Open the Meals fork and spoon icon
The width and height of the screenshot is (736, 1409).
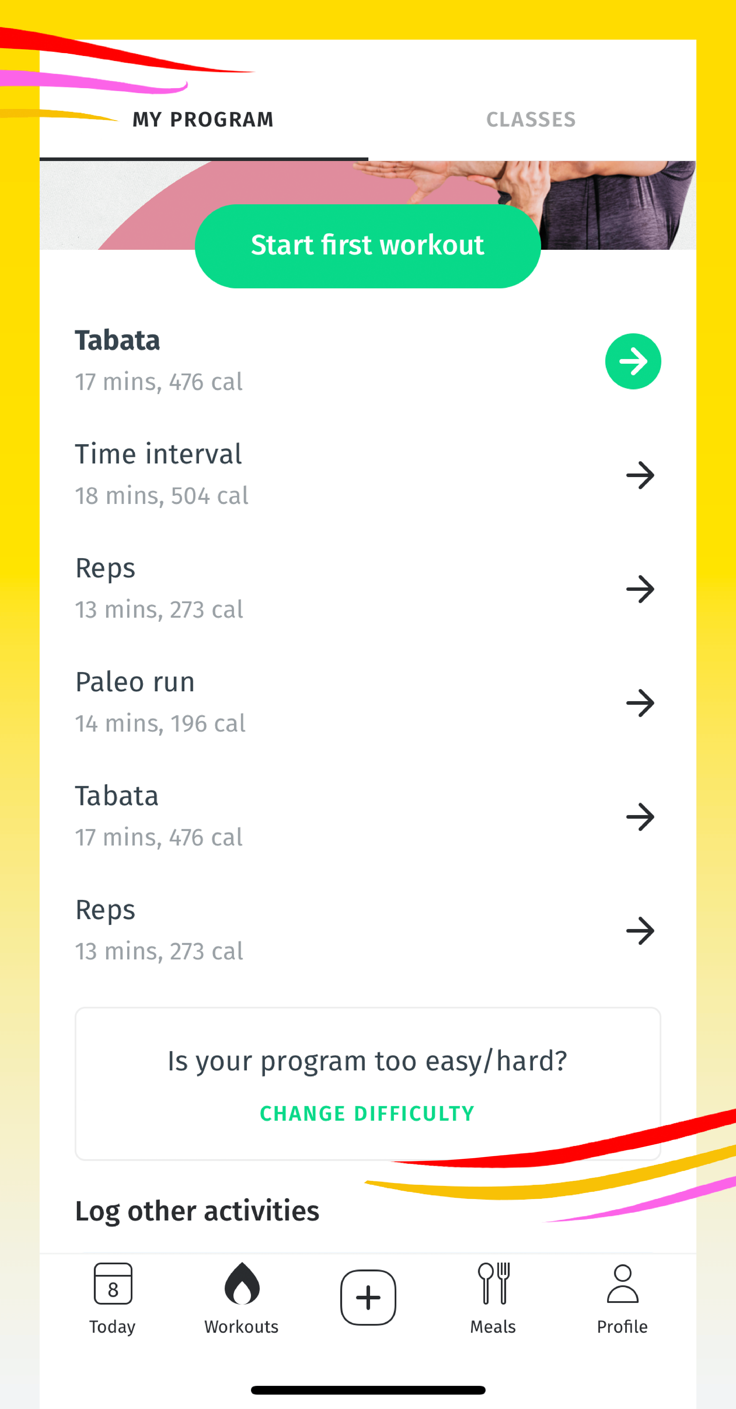(493, 1284)
